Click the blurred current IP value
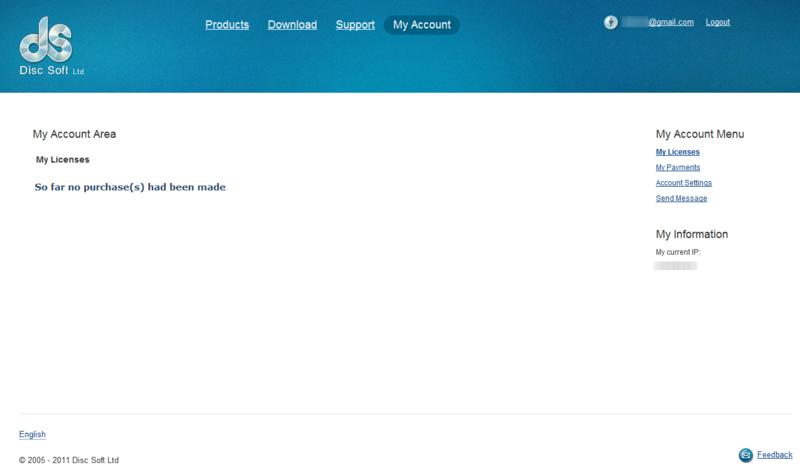Image resolution: width=800 pixels, height=468 pixels. [676, 267]
